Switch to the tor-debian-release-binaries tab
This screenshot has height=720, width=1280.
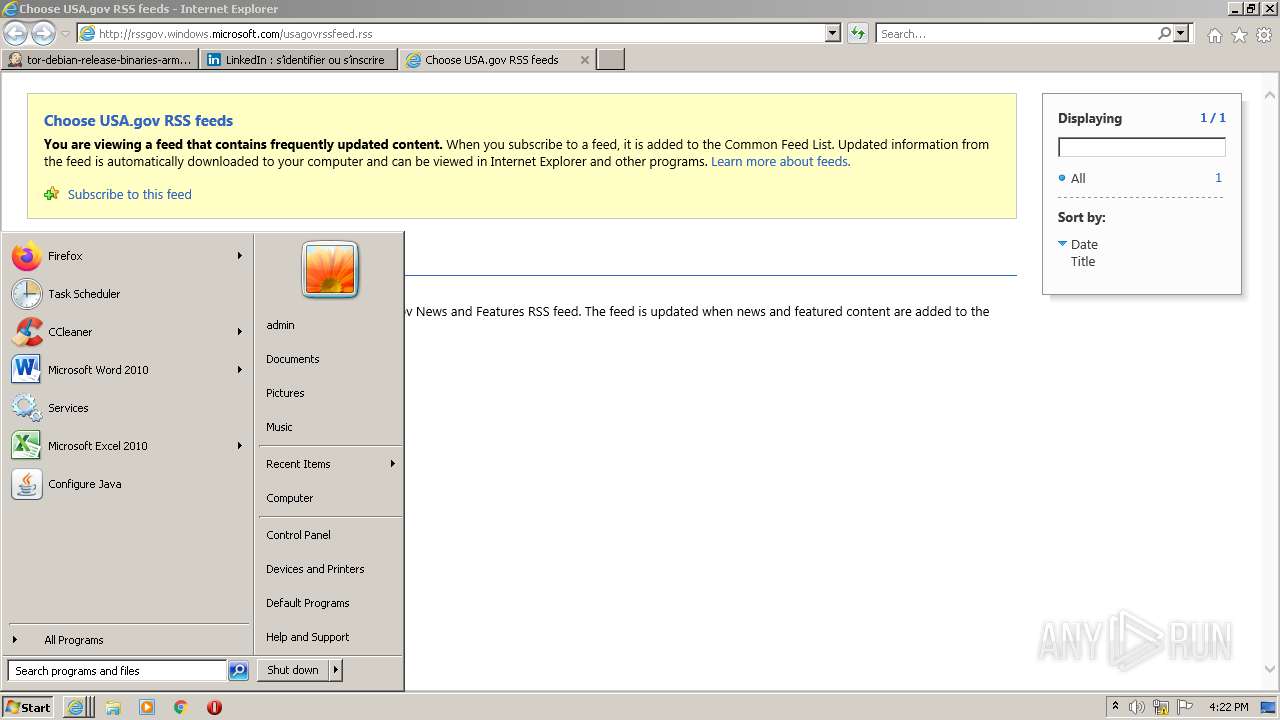[99, 60]
